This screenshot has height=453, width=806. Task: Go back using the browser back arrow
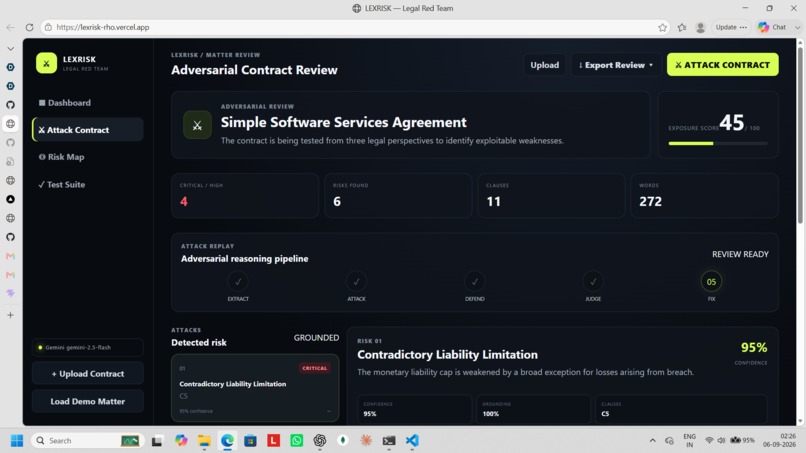coord(11,27)
